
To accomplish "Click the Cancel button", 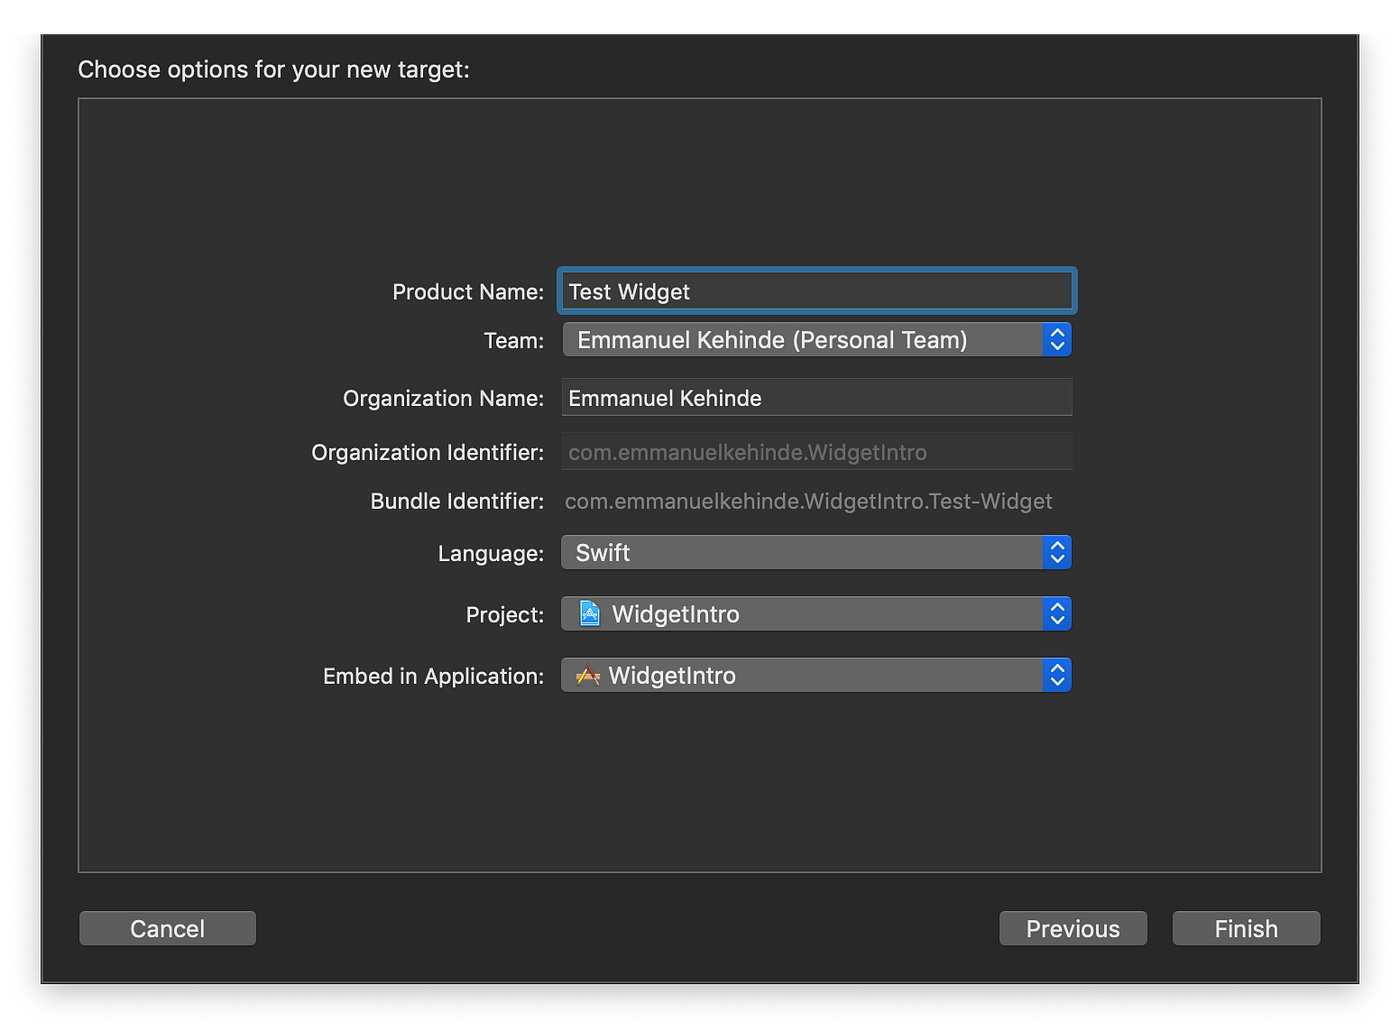I will coord(167,928).
